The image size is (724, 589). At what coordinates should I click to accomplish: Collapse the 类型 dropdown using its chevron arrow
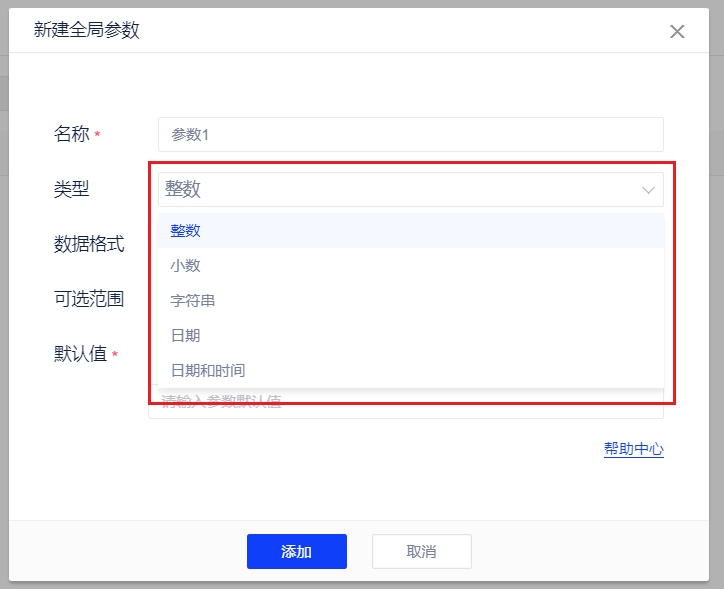(648, 189)
